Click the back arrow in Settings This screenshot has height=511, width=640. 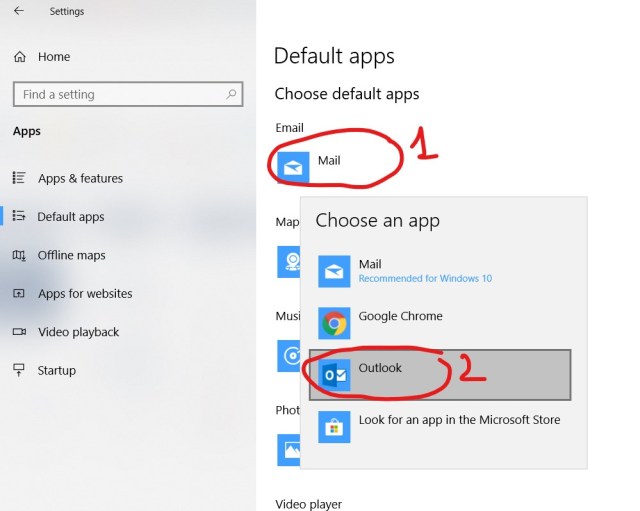19,11
